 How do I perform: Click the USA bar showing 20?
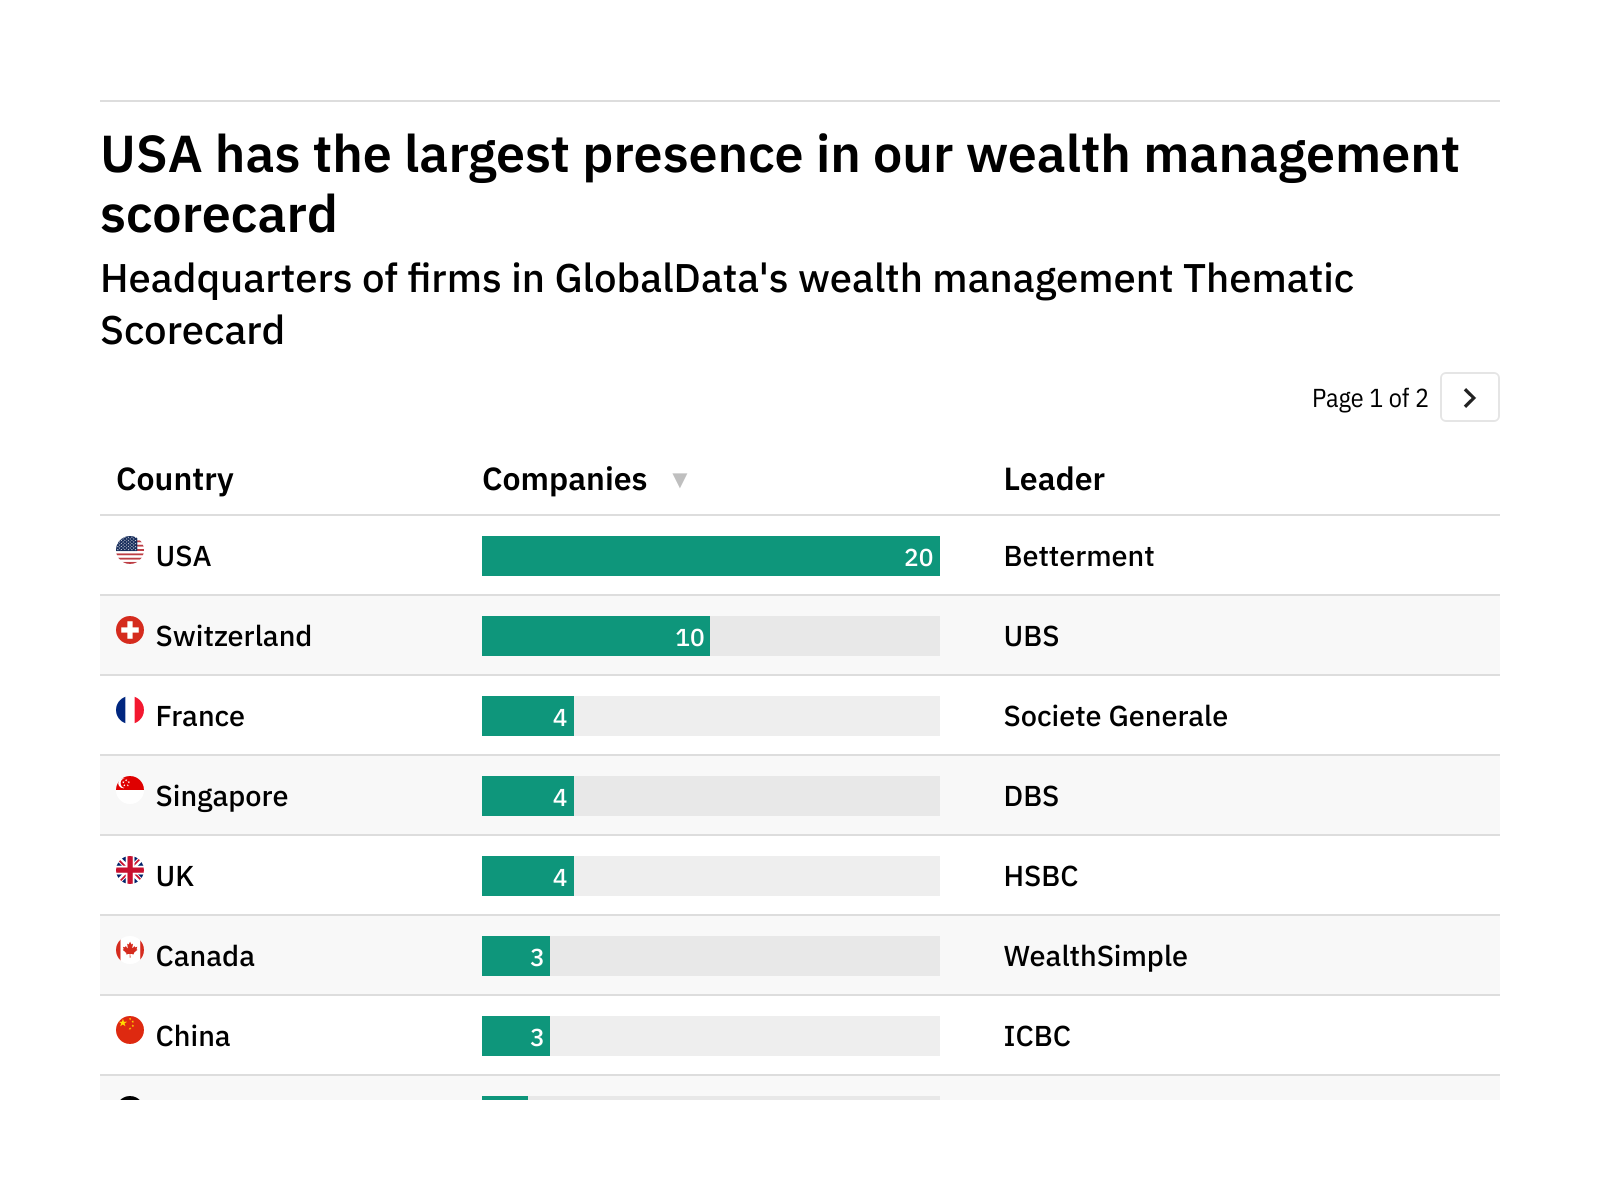pos(710,556)
